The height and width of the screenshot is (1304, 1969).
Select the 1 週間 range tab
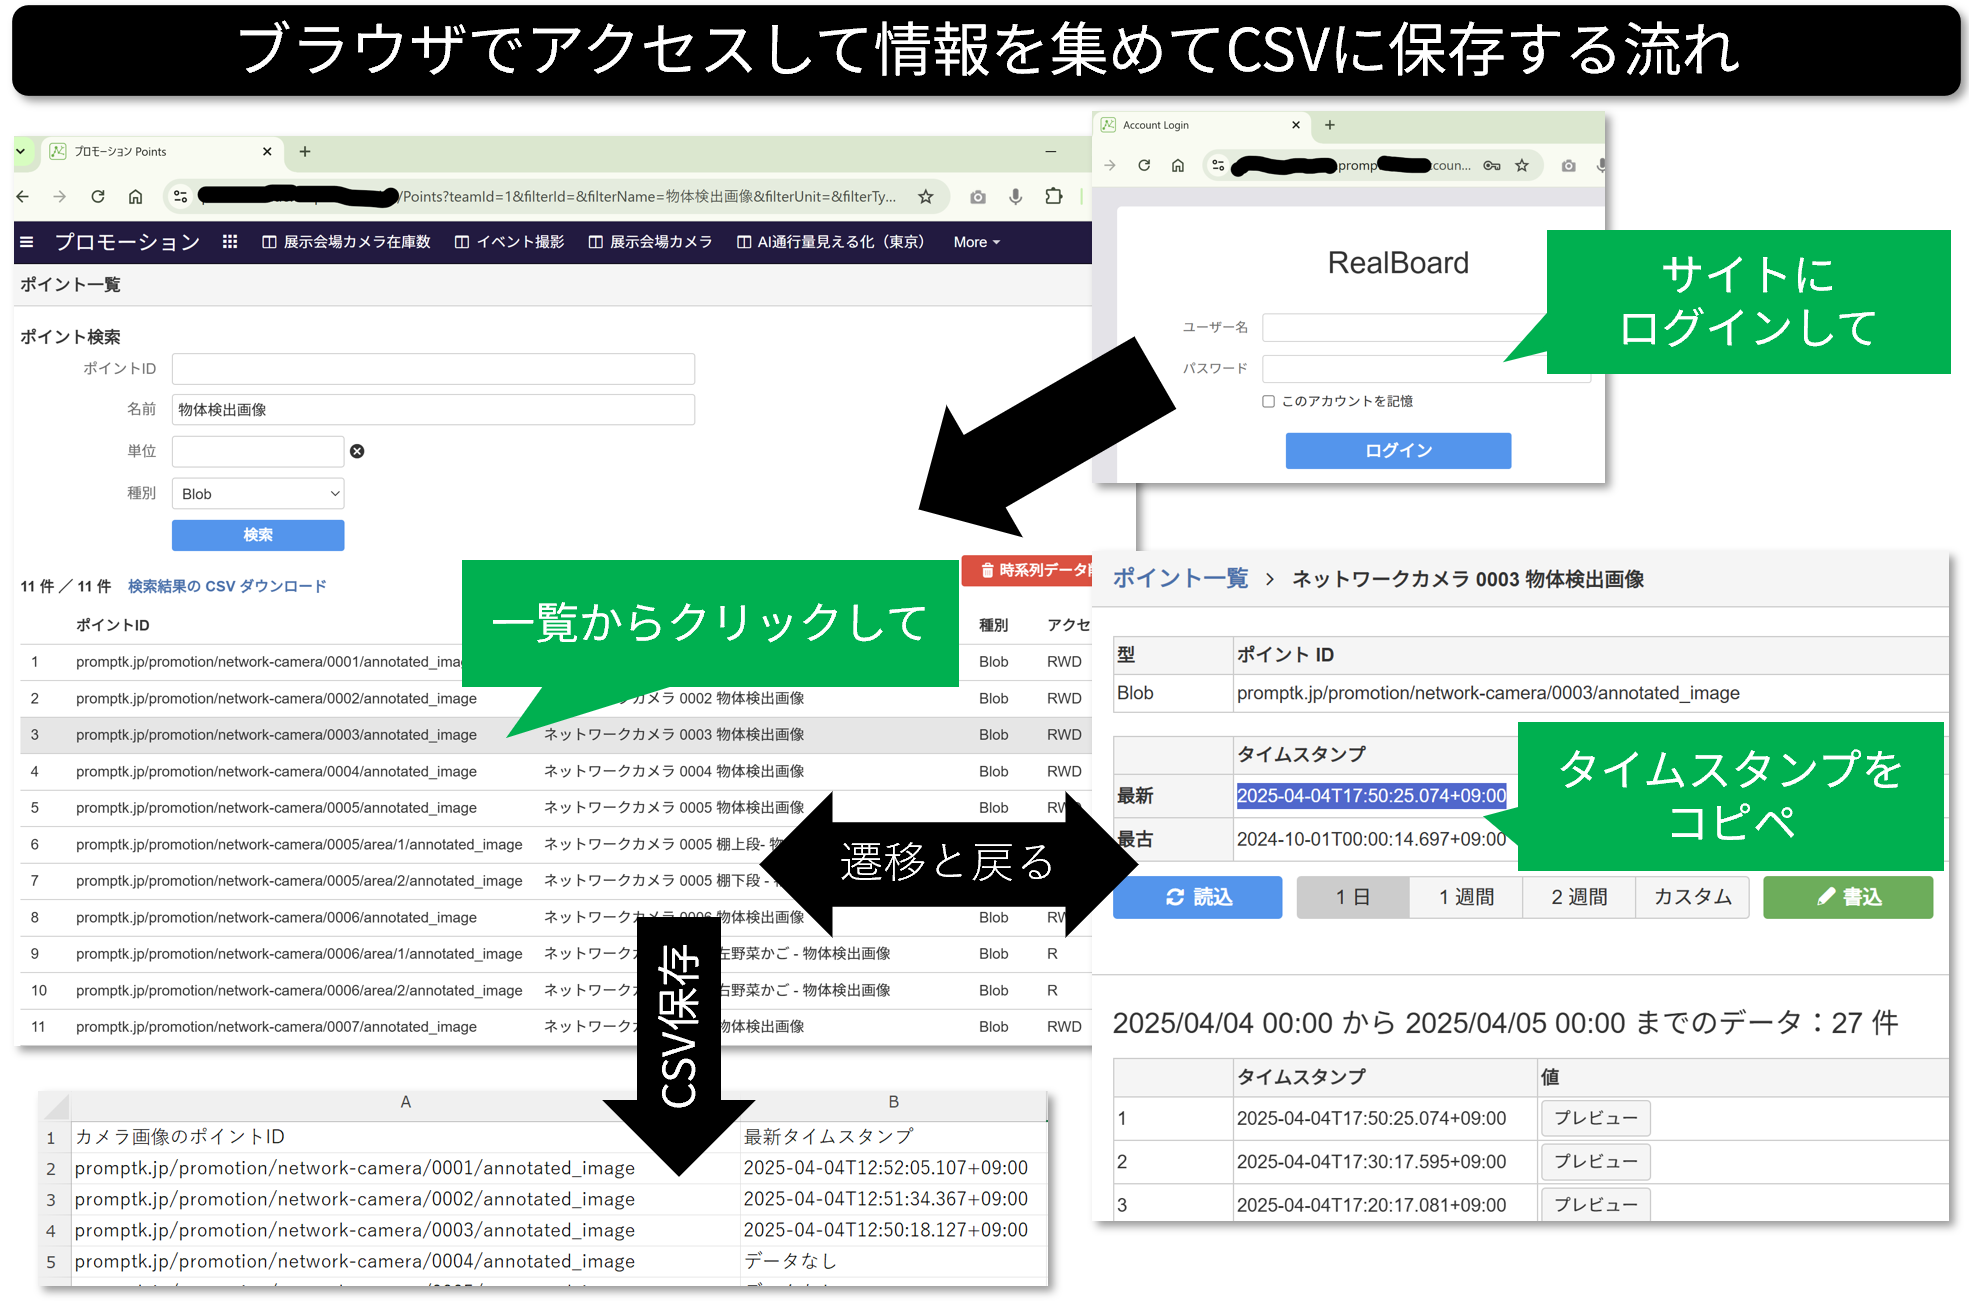[1466, 898]
